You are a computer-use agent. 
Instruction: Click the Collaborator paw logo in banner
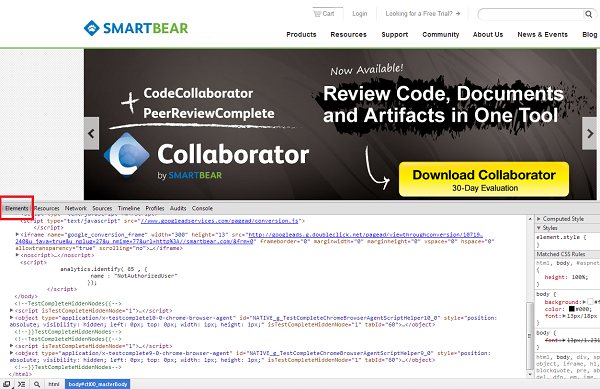(x=127, y=155)
